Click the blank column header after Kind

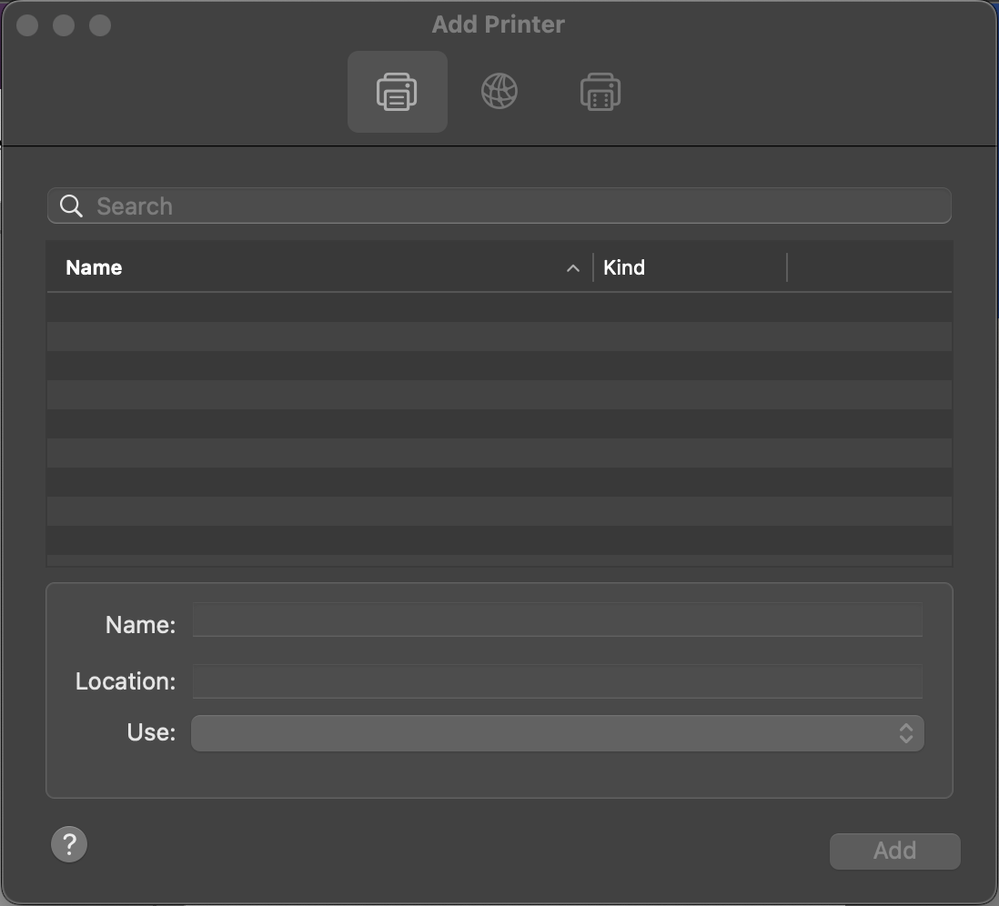pyautogui.click(x=868, y=268)
